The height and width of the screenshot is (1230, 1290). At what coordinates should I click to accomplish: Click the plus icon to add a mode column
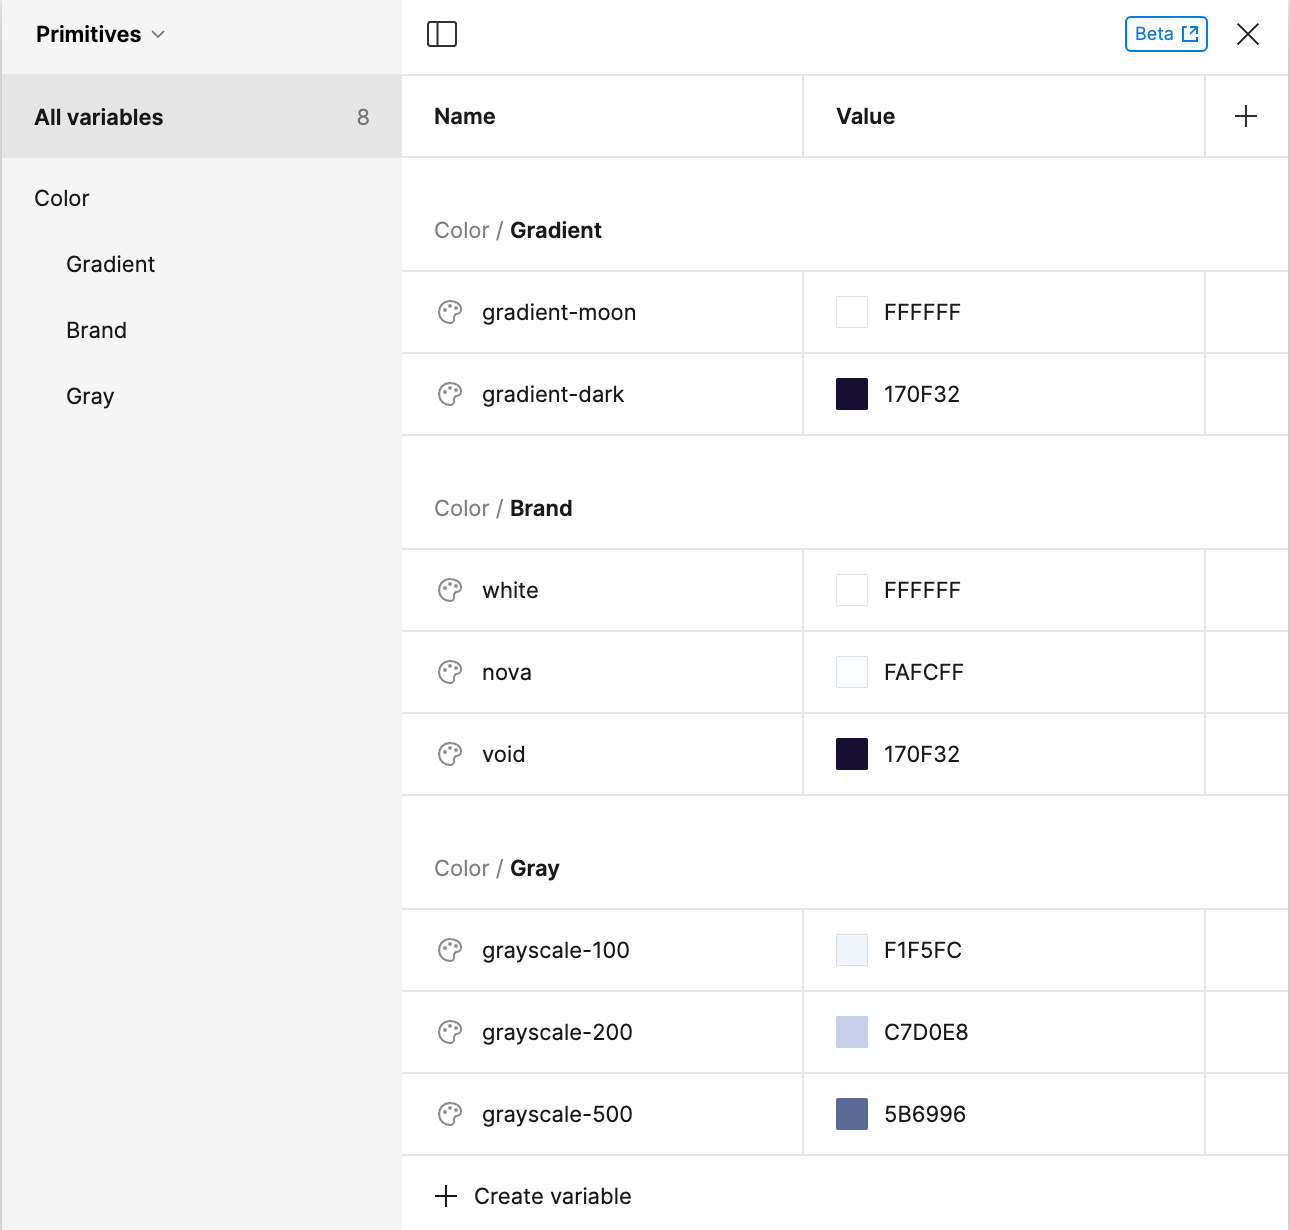[x=1246, y=116]
